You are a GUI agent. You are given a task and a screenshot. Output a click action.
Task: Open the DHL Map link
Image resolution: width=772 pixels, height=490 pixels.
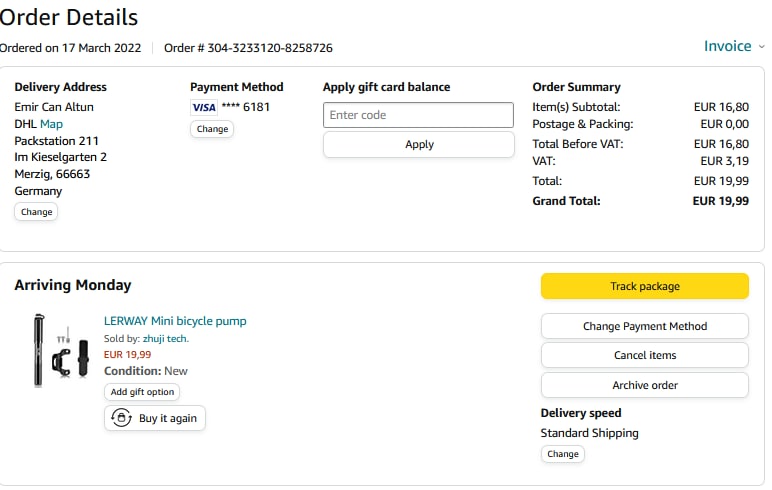point(51,124)
